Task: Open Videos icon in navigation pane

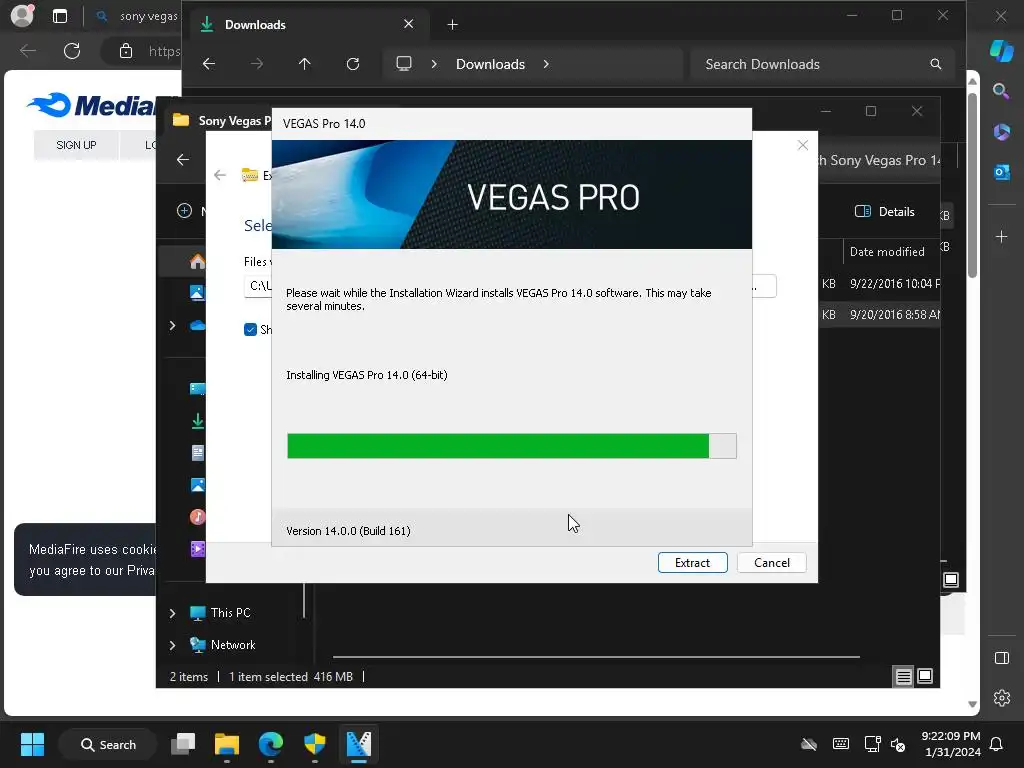Action: 197,549
